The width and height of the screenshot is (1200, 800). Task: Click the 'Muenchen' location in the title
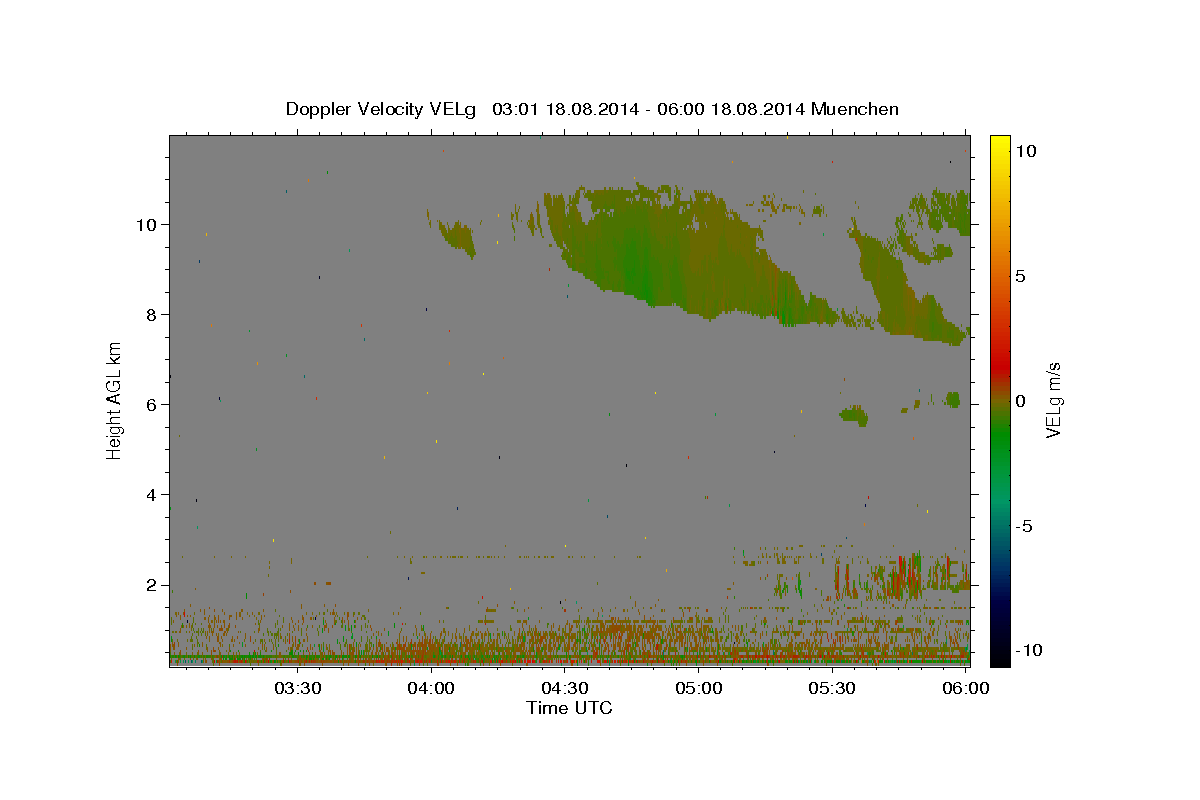[855, 109]
